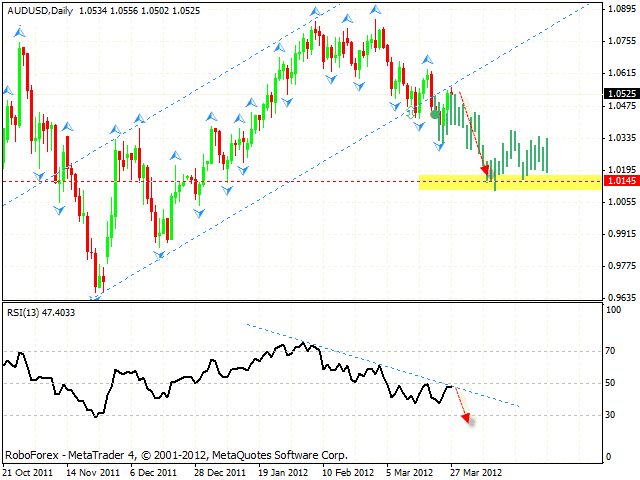
Task: Click the 0.9635 price axis label
Action: click(x=620, y=298)
